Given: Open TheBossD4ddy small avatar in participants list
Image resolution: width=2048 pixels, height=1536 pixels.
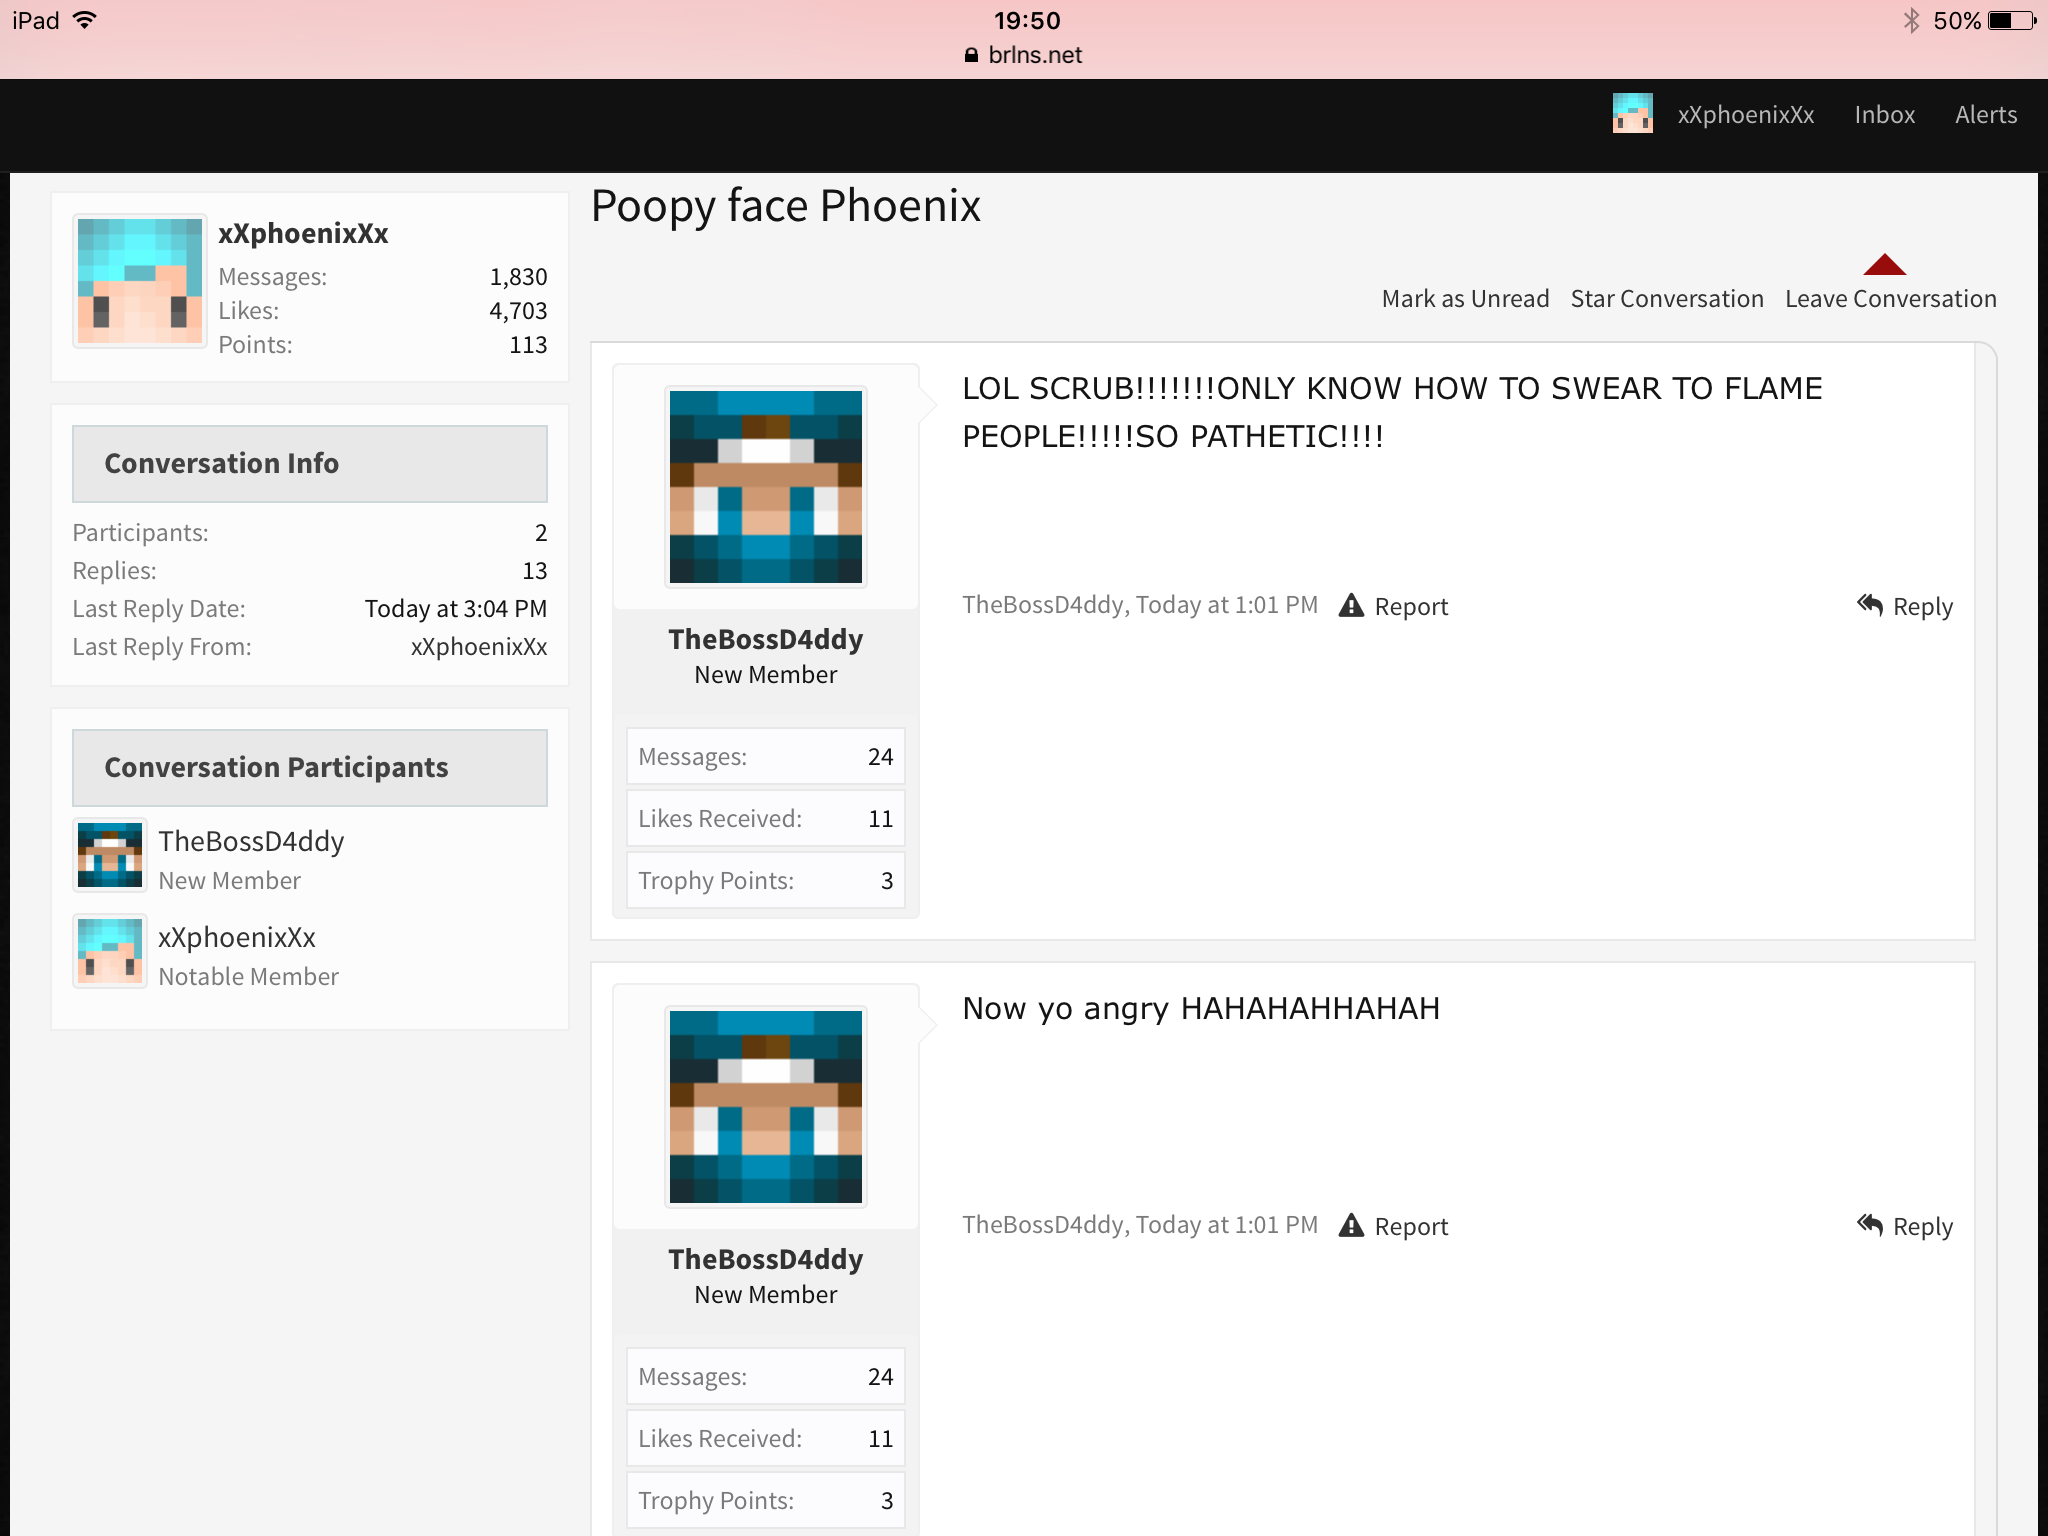Looking at the screenshot, I should (x=110, y=855).
